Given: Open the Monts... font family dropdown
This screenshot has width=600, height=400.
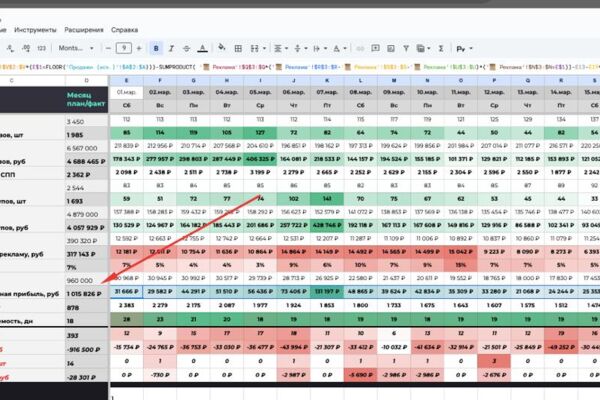Looking at the screenshot, I should [x=76, y=48].
